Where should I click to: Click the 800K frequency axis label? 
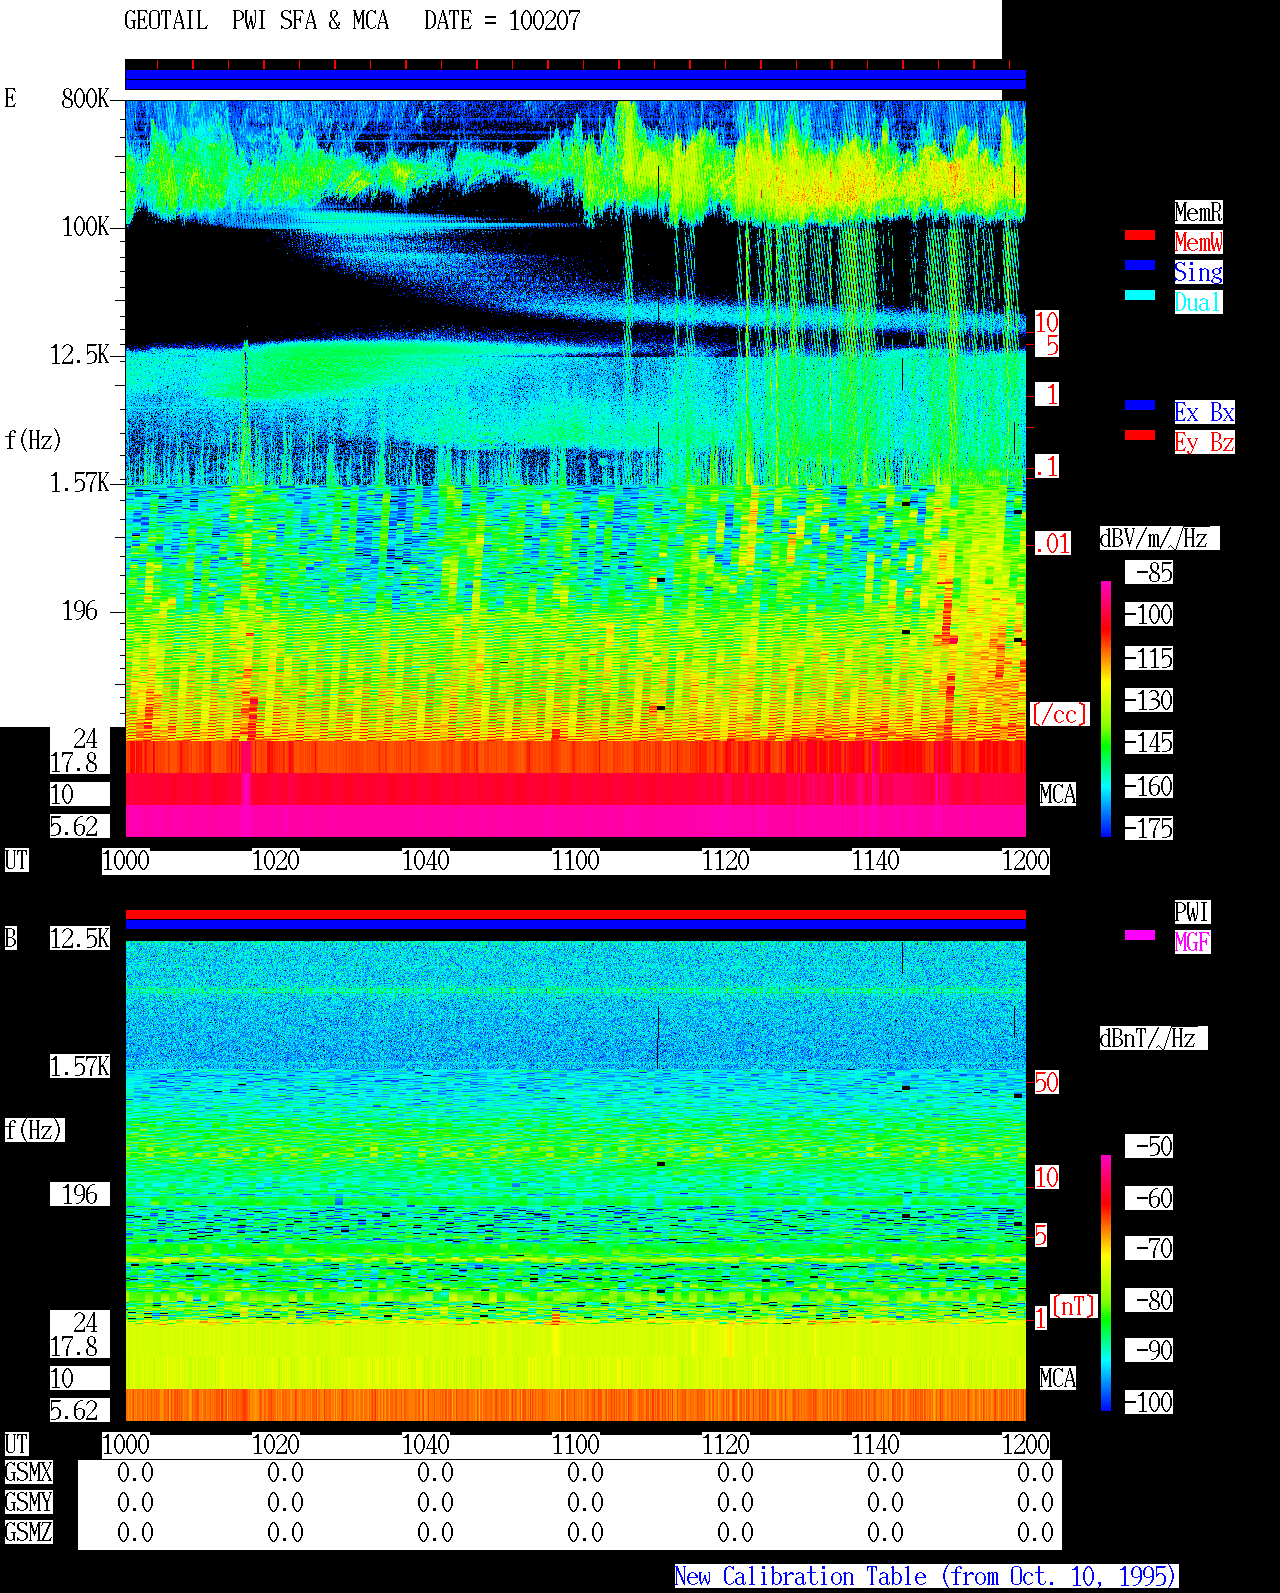85,98
